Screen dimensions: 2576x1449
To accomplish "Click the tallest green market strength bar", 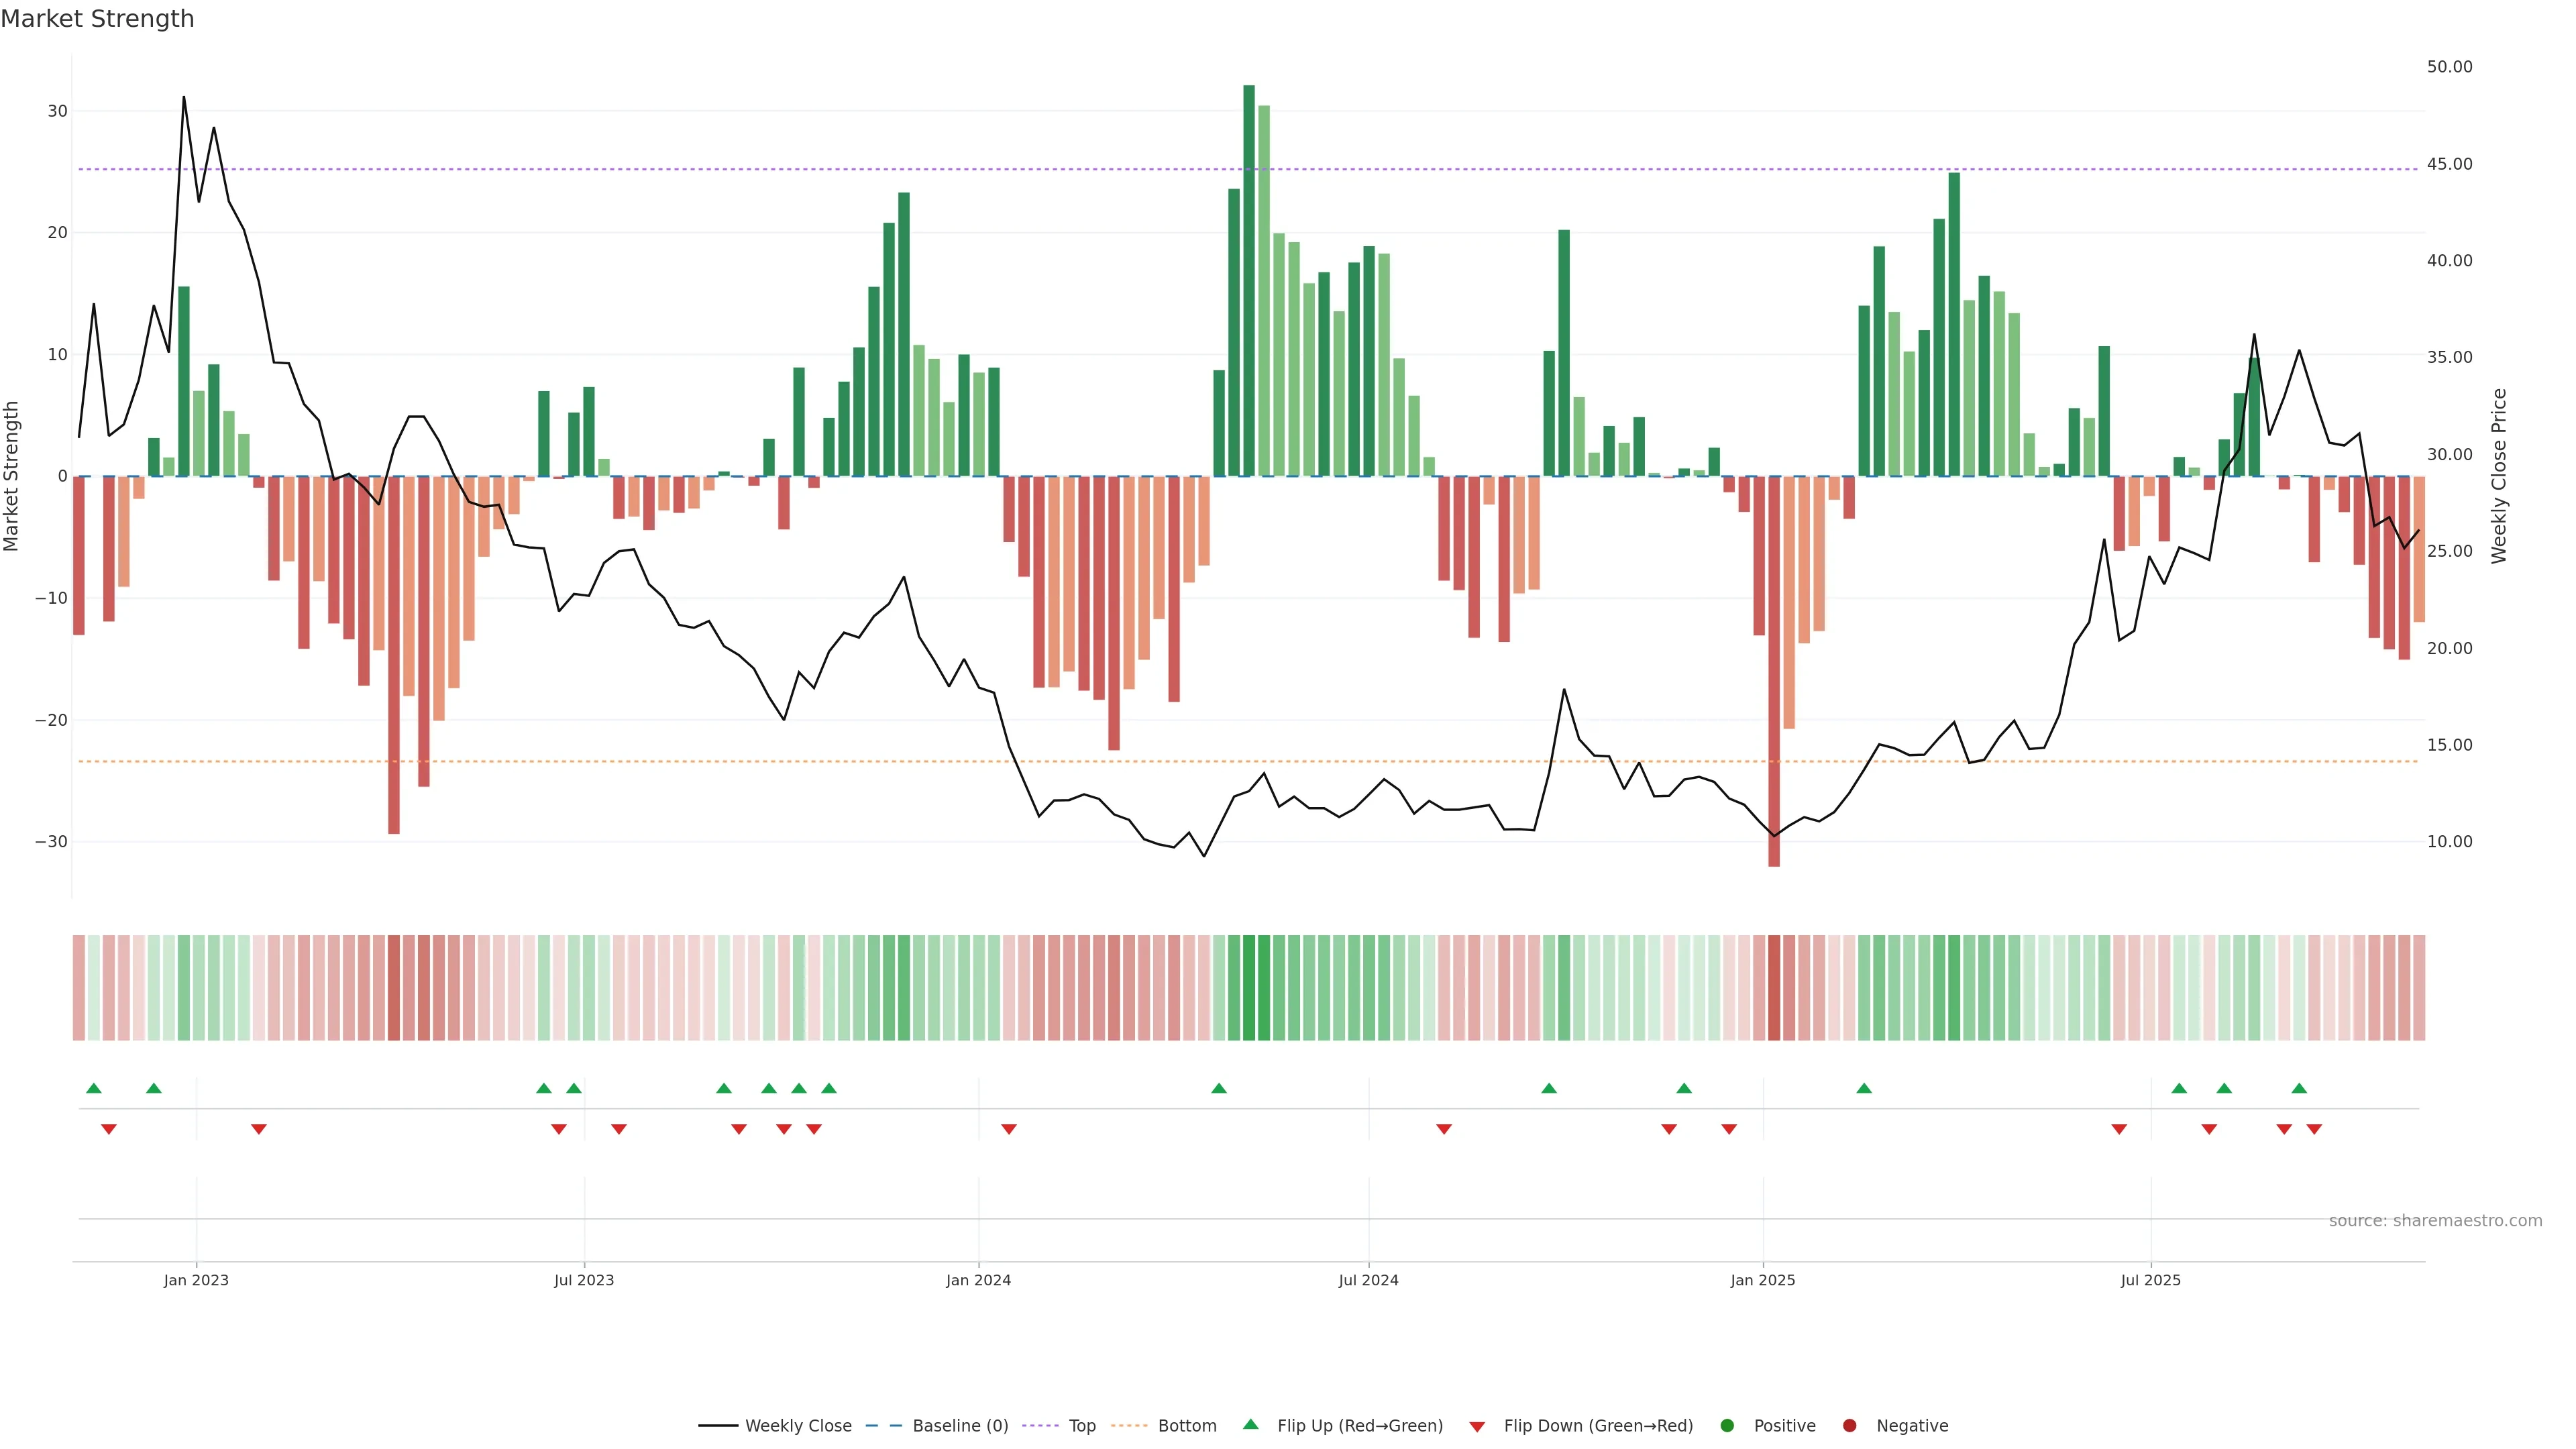I will coord(1249,280).
